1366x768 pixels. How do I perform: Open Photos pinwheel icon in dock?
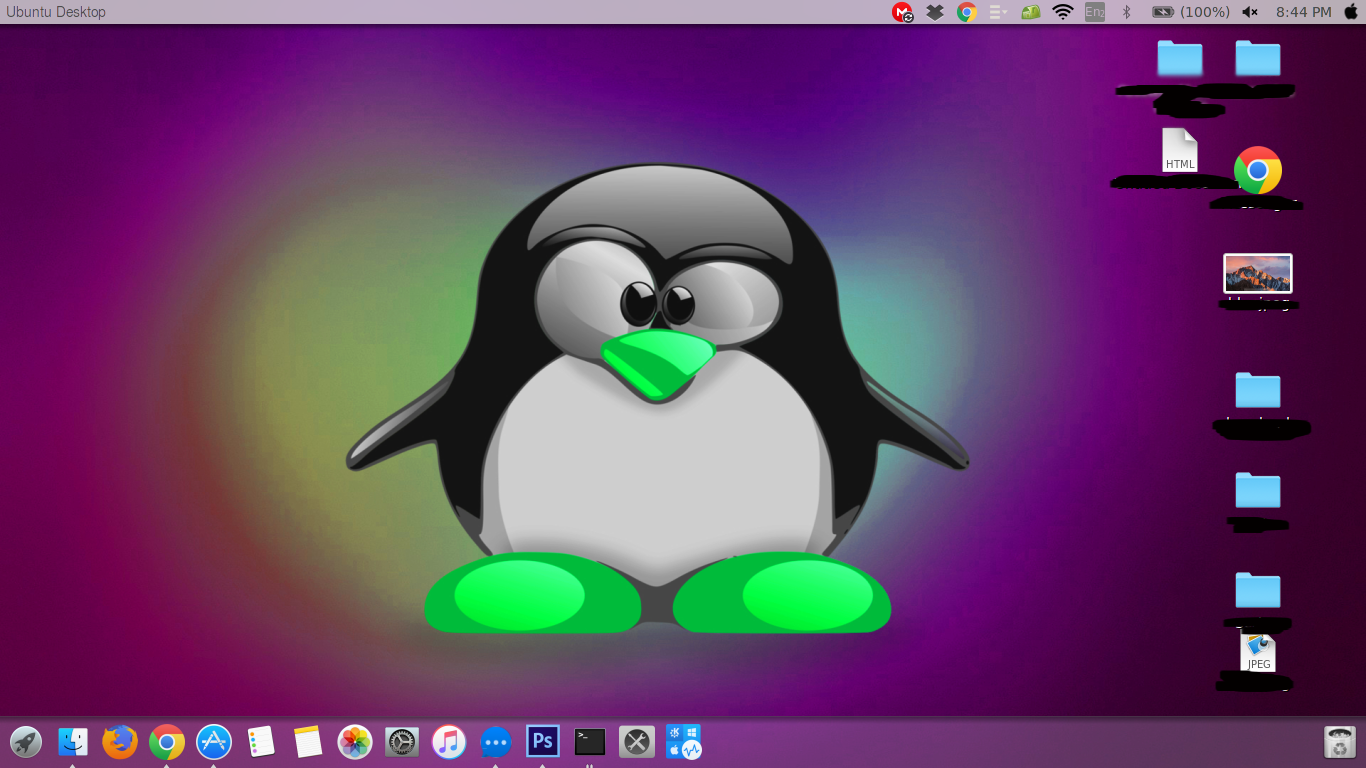point(355,742)
